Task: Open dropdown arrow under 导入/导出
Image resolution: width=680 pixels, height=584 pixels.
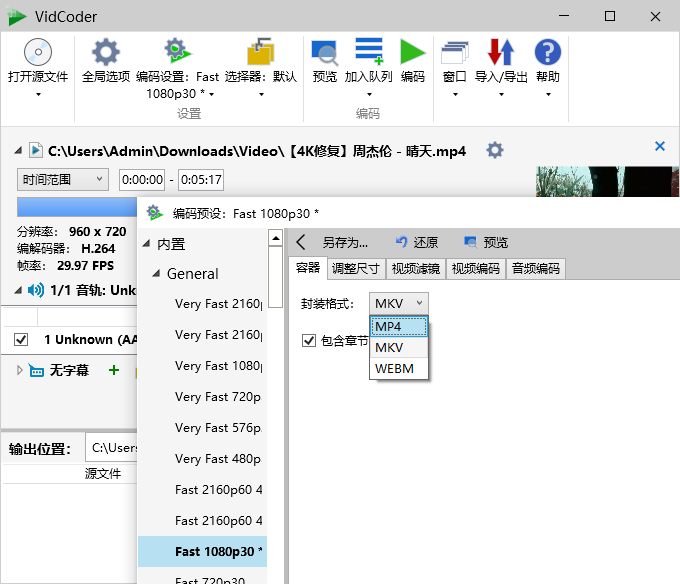Action: point(501,94)
